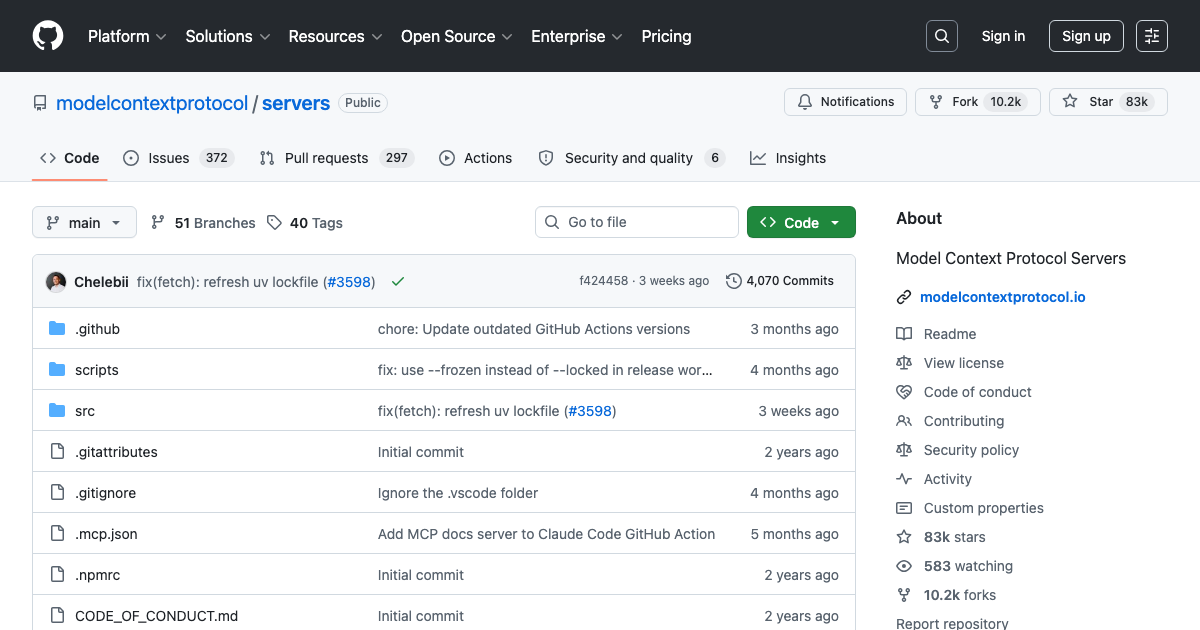The height and width of the screenshot is (630, 1200).
Task: Click the verified commit checkmark
Action: coord(397,281)
